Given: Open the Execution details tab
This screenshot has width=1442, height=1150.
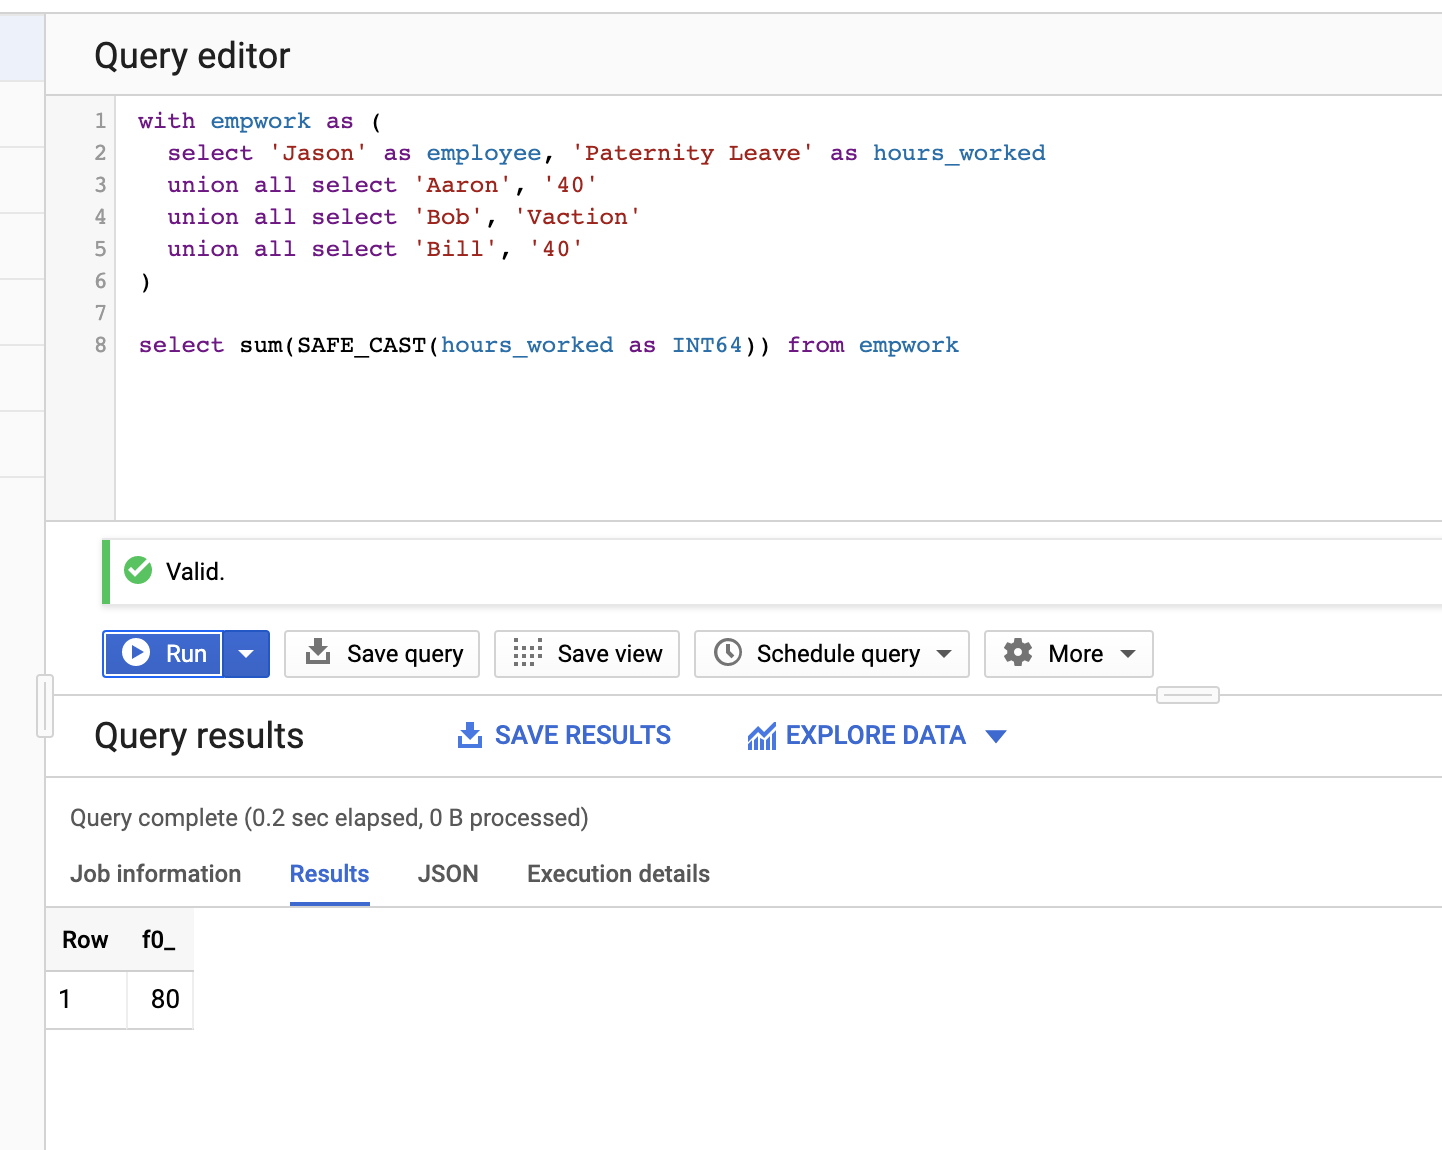Looking at the screenshot, I should 617,873.
